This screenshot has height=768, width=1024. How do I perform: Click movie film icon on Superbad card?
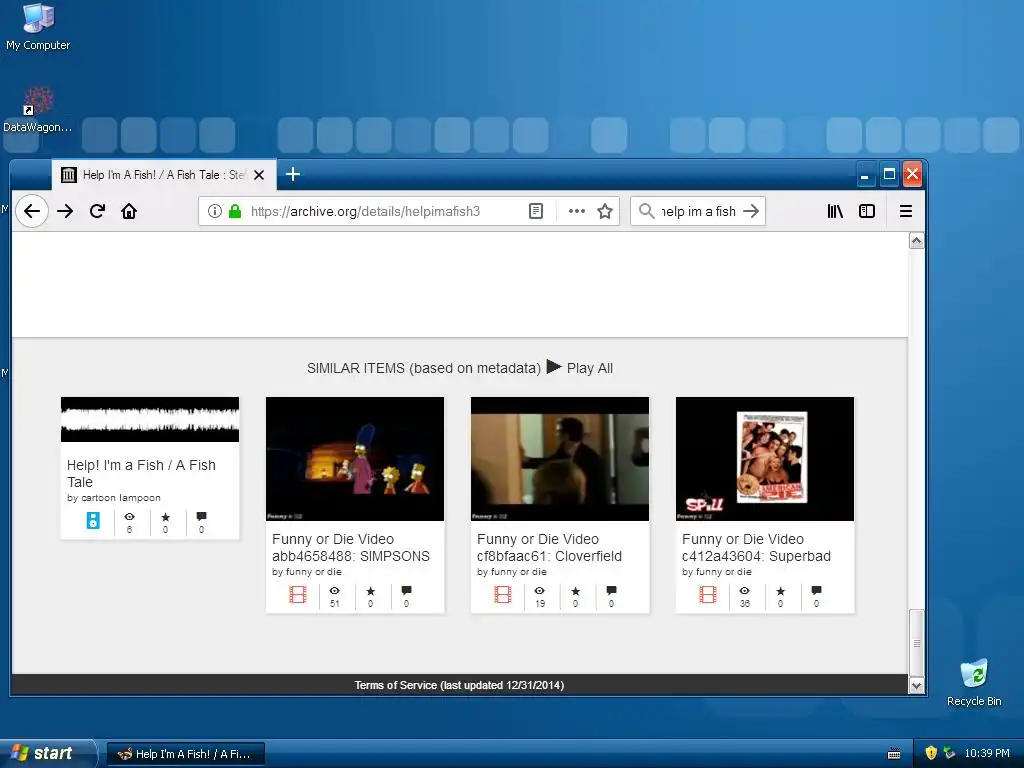click(708, 594)
